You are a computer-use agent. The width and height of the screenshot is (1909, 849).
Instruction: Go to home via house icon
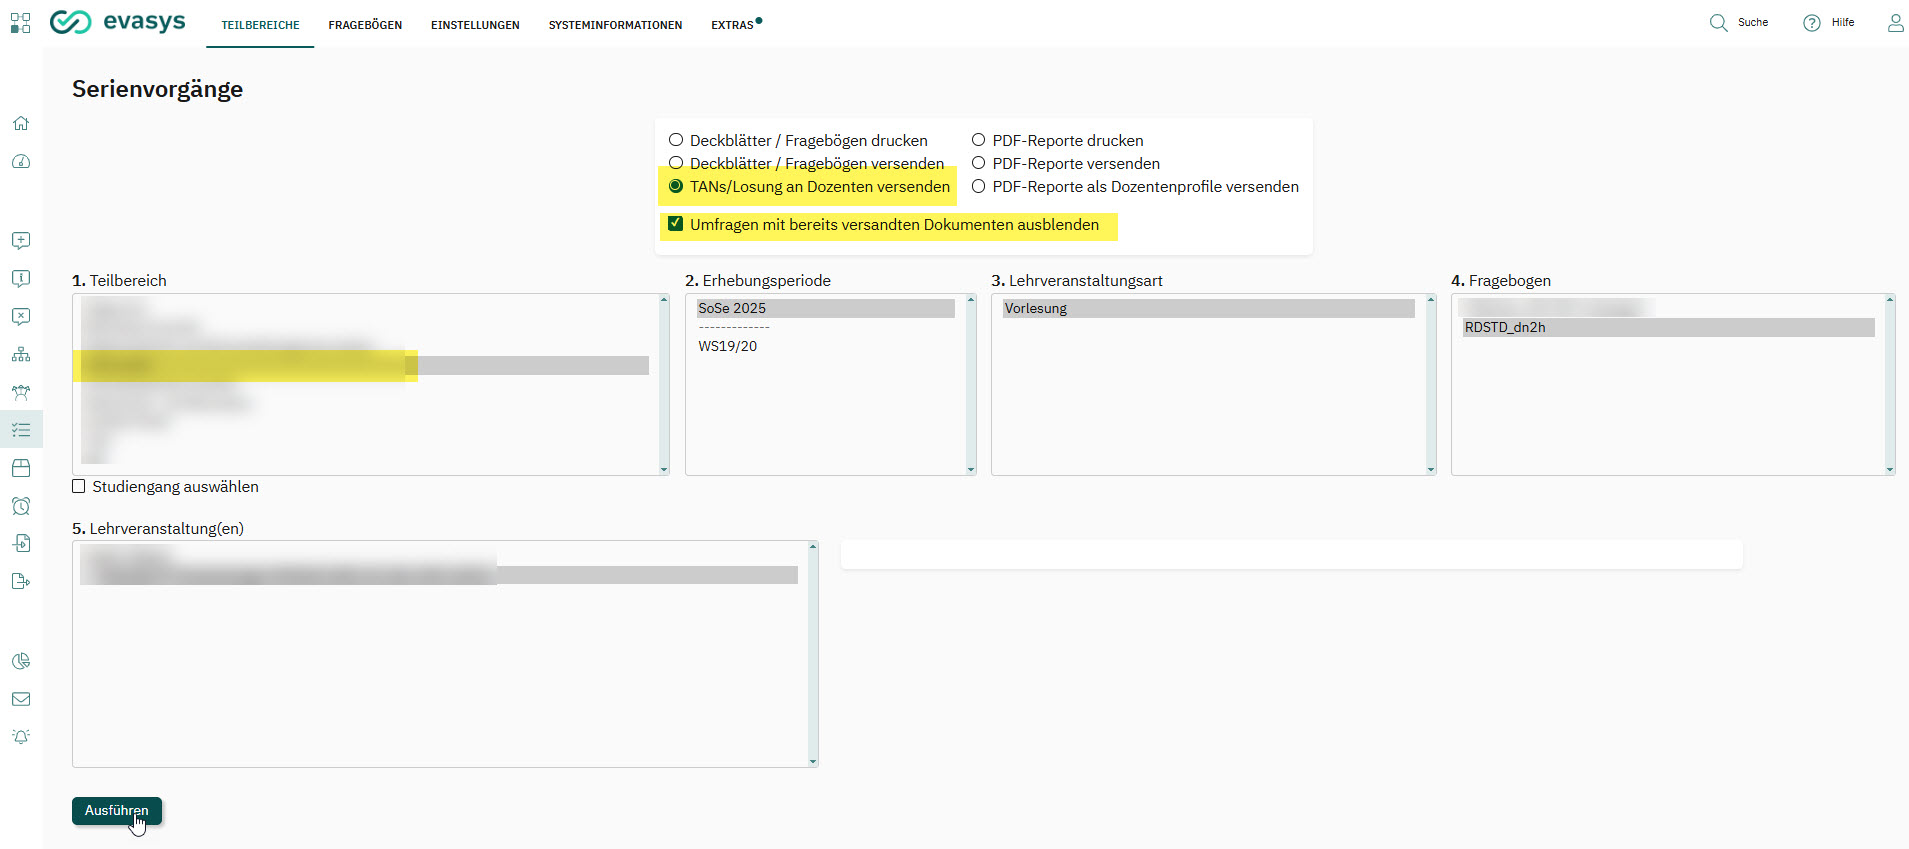tap(21, 124)
